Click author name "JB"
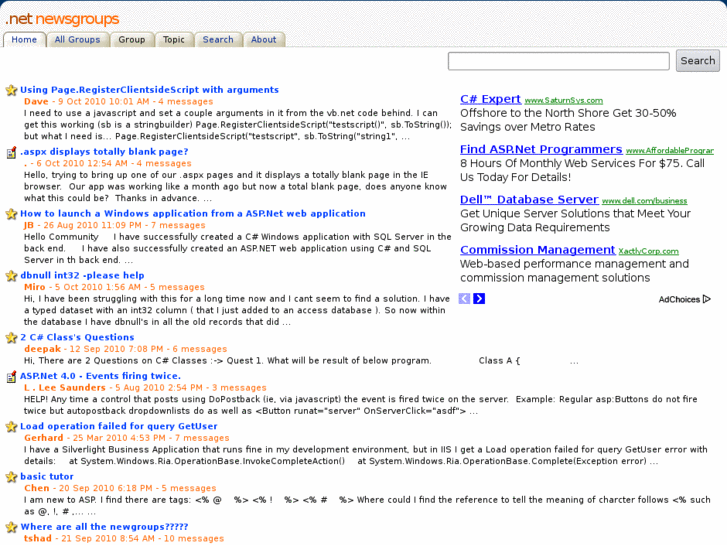727x545 pixels. [x=29, y=225]
